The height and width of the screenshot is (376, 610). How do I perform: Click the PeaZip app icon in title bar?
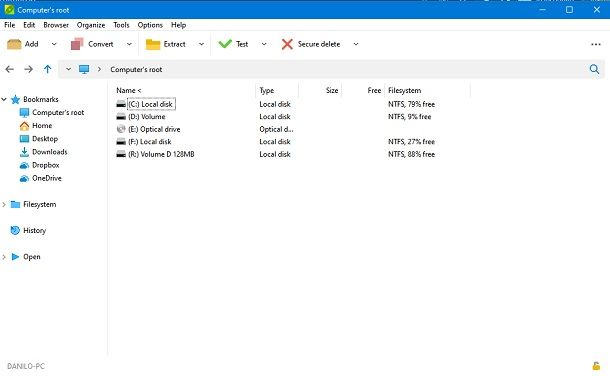tap(9, 10)
